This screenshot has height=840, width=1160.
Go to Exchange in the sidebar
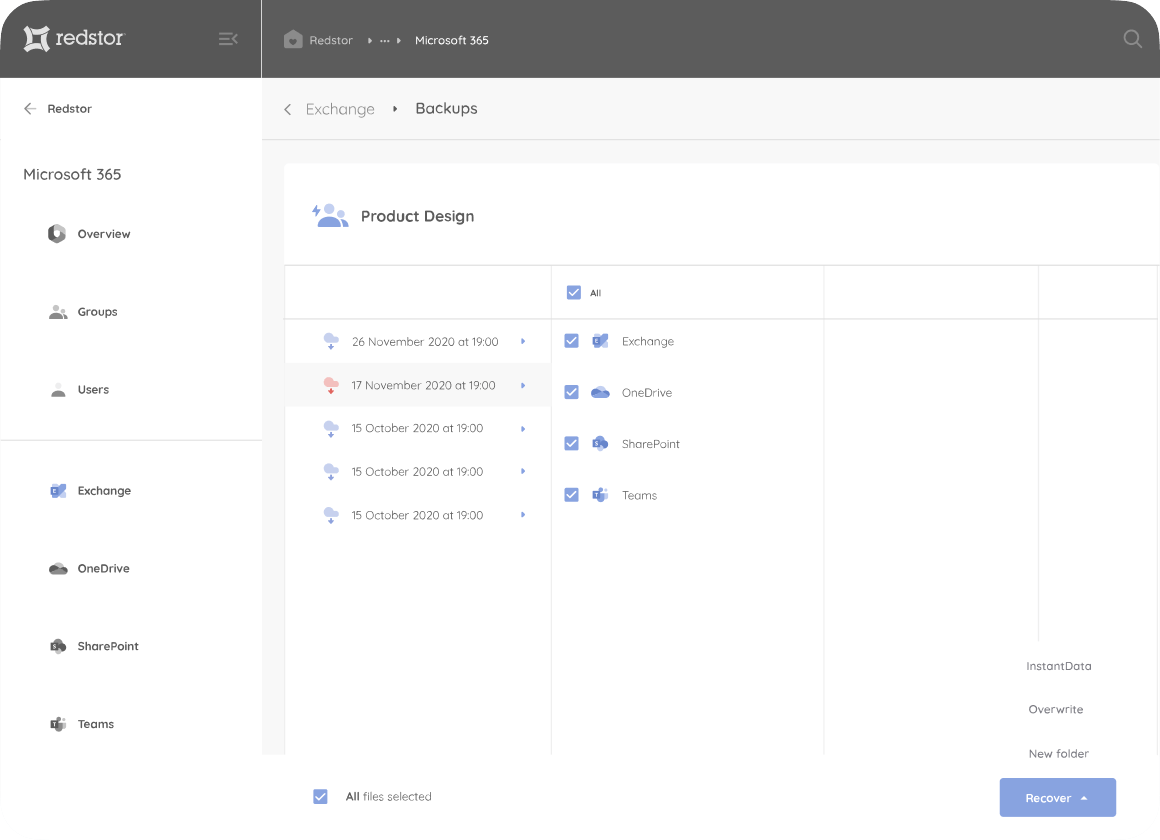pyautogui.click(x=104, y=491)
